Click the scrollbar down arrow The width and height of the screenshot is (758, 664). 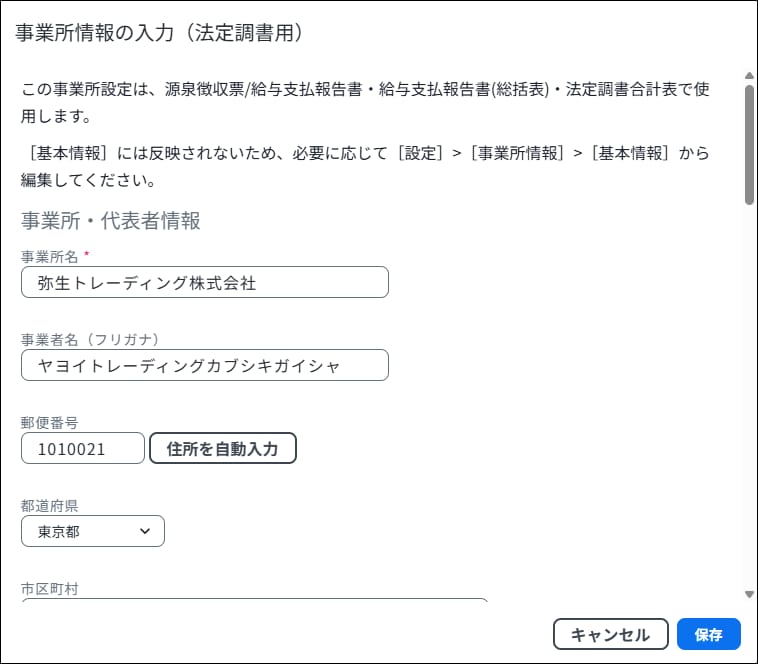point(749,594)
